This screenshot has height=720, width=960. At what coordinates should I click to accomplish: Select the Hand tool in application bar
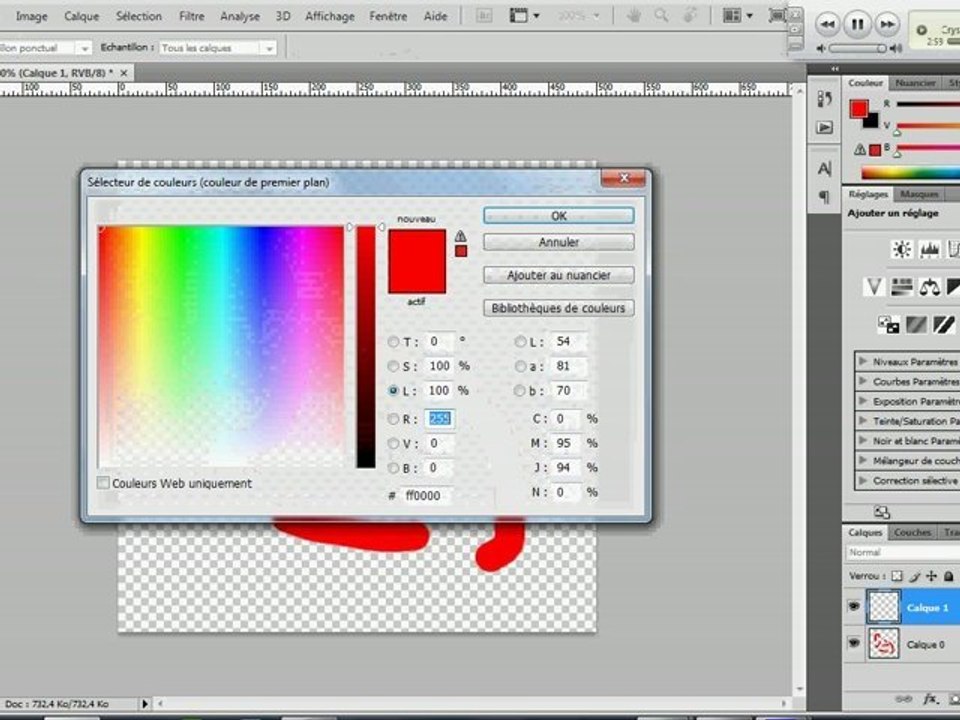[x=634, y=16]
